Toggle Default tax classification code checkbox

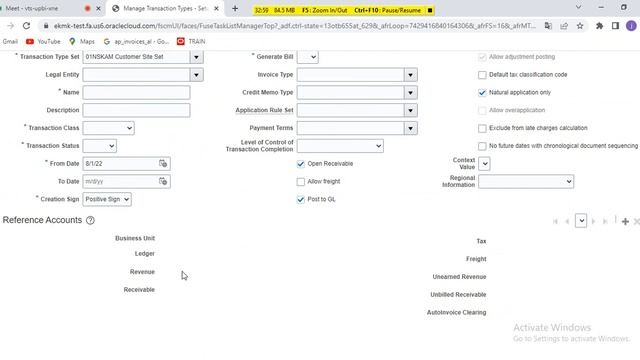482,75
